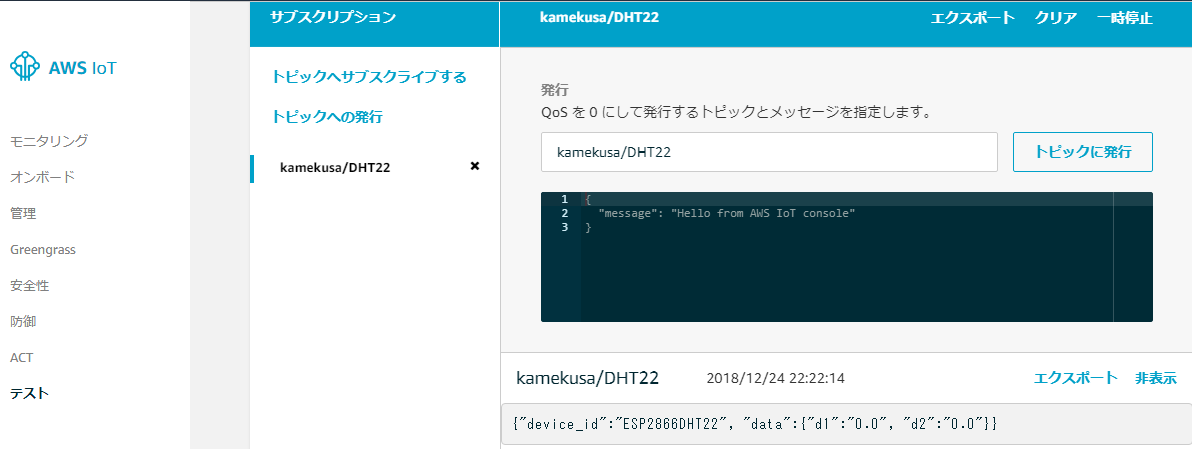
Task: Click into the JSON message editor
Action: pyautogui.click(x=847, y=257)
